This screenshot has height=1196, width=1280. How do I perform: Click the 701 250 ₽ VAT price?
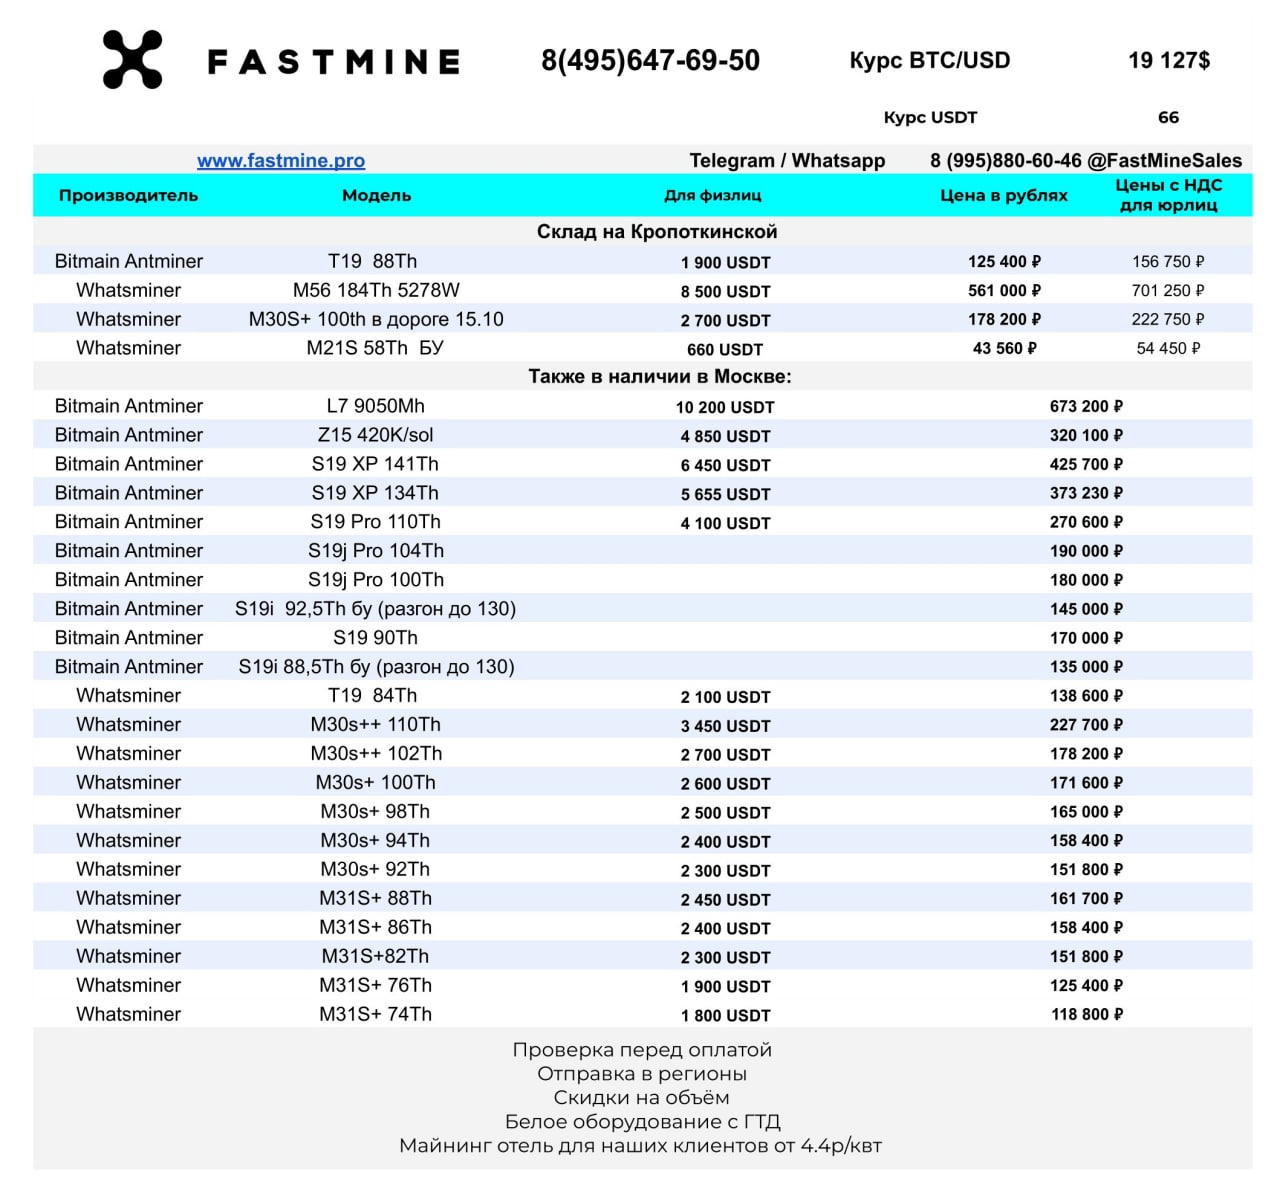pyautogui.click(x=1168, y=290)
